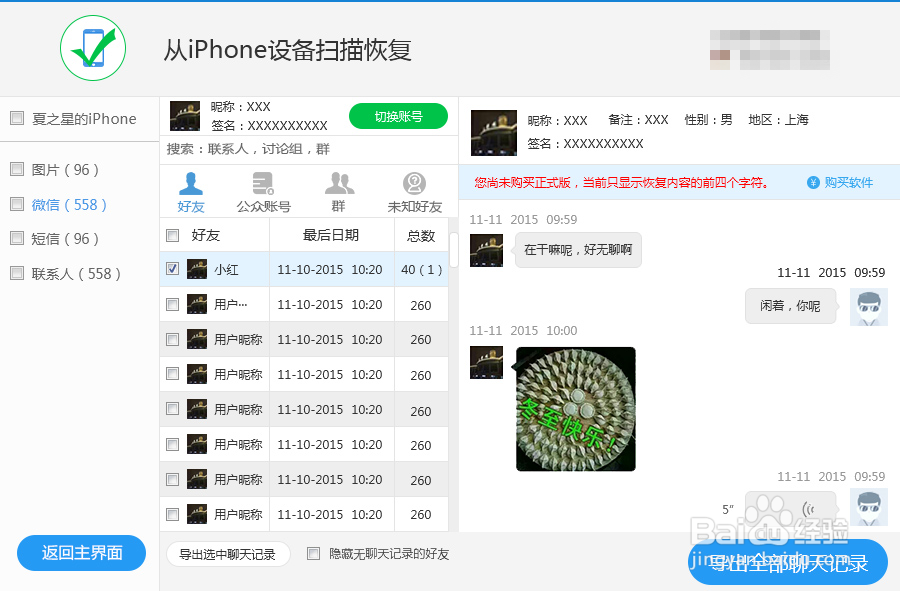The image size is (900, 591).
Task: Click the friend avatar beside image message
Action: pos(486,362)
